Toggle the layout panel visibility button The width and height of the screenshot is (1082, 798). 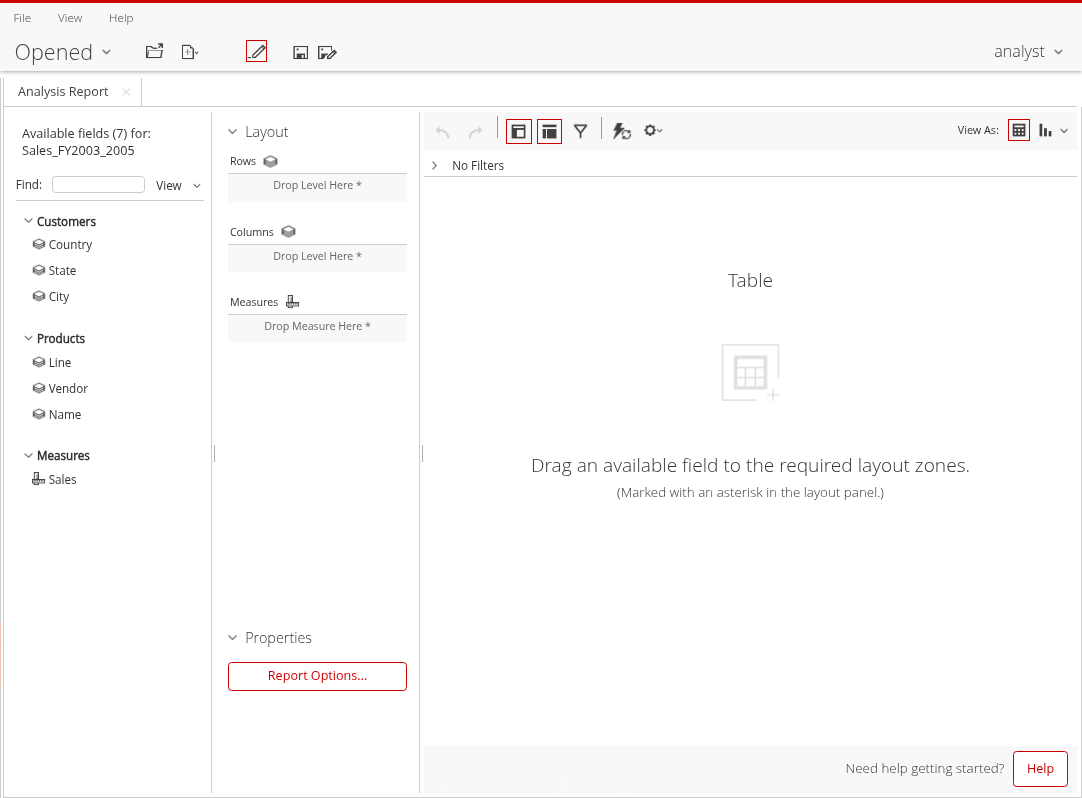[x=549, y=131]
